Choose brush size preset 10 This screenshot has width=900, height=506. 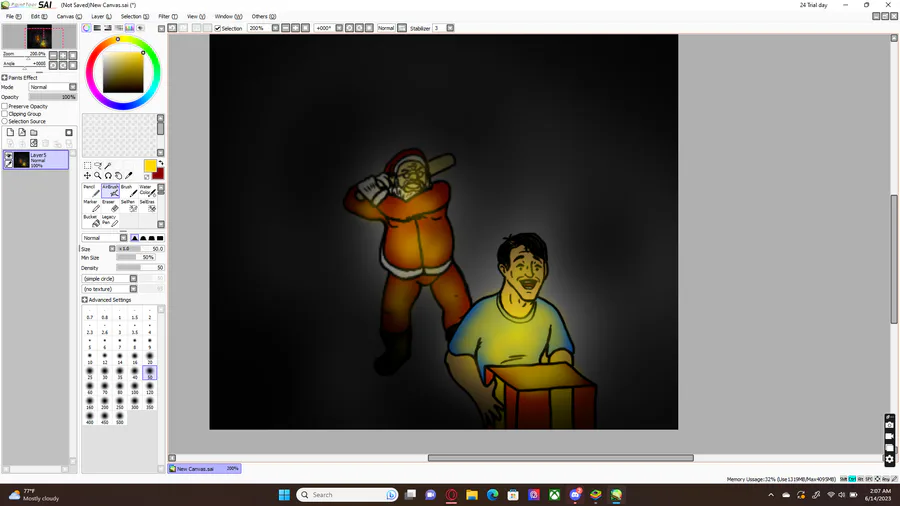point(90,358)
